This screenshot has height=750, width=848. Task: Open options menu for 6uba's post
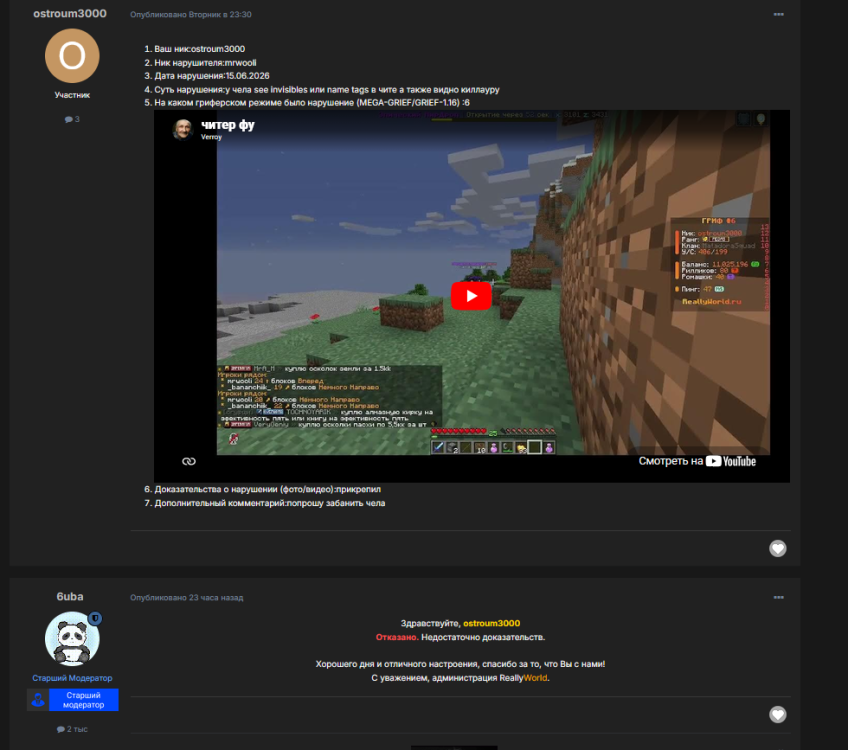tap(778, 598)
